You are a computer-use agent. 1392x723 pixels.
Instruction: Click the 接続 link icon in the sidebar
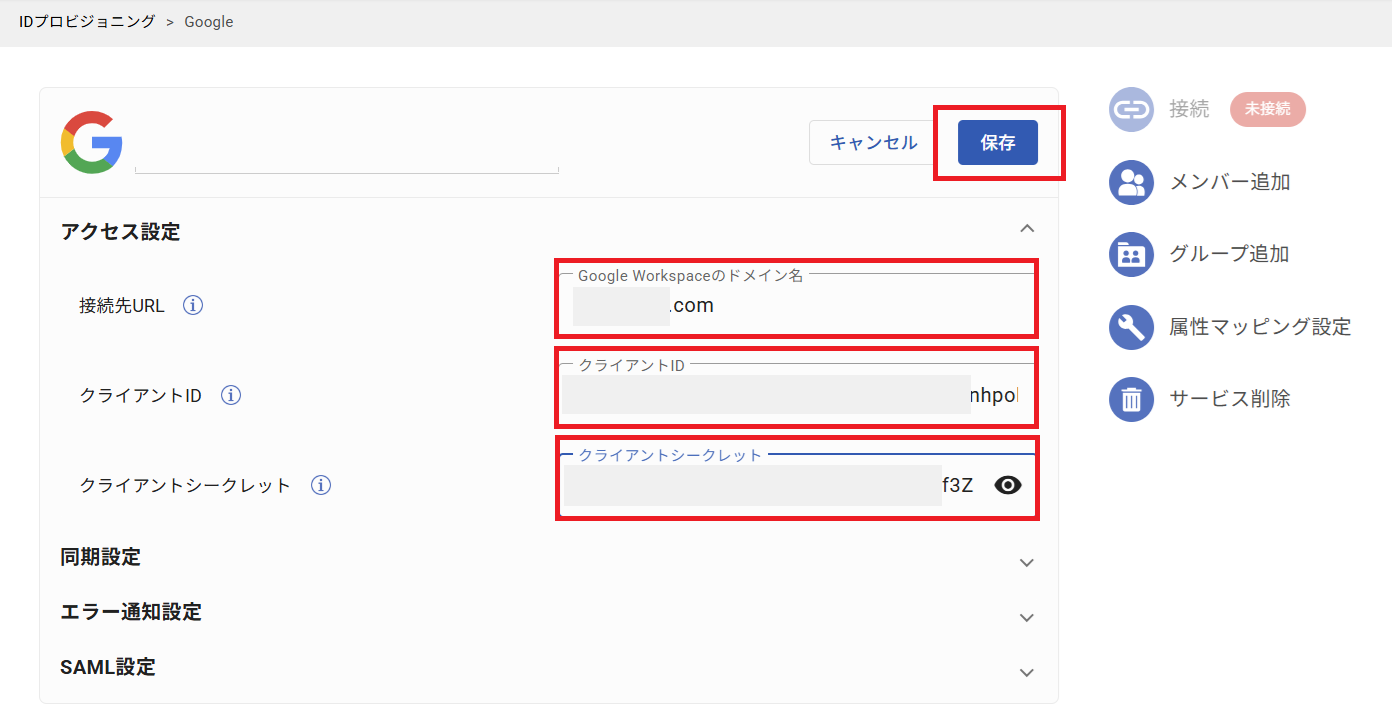point(1131,109)
